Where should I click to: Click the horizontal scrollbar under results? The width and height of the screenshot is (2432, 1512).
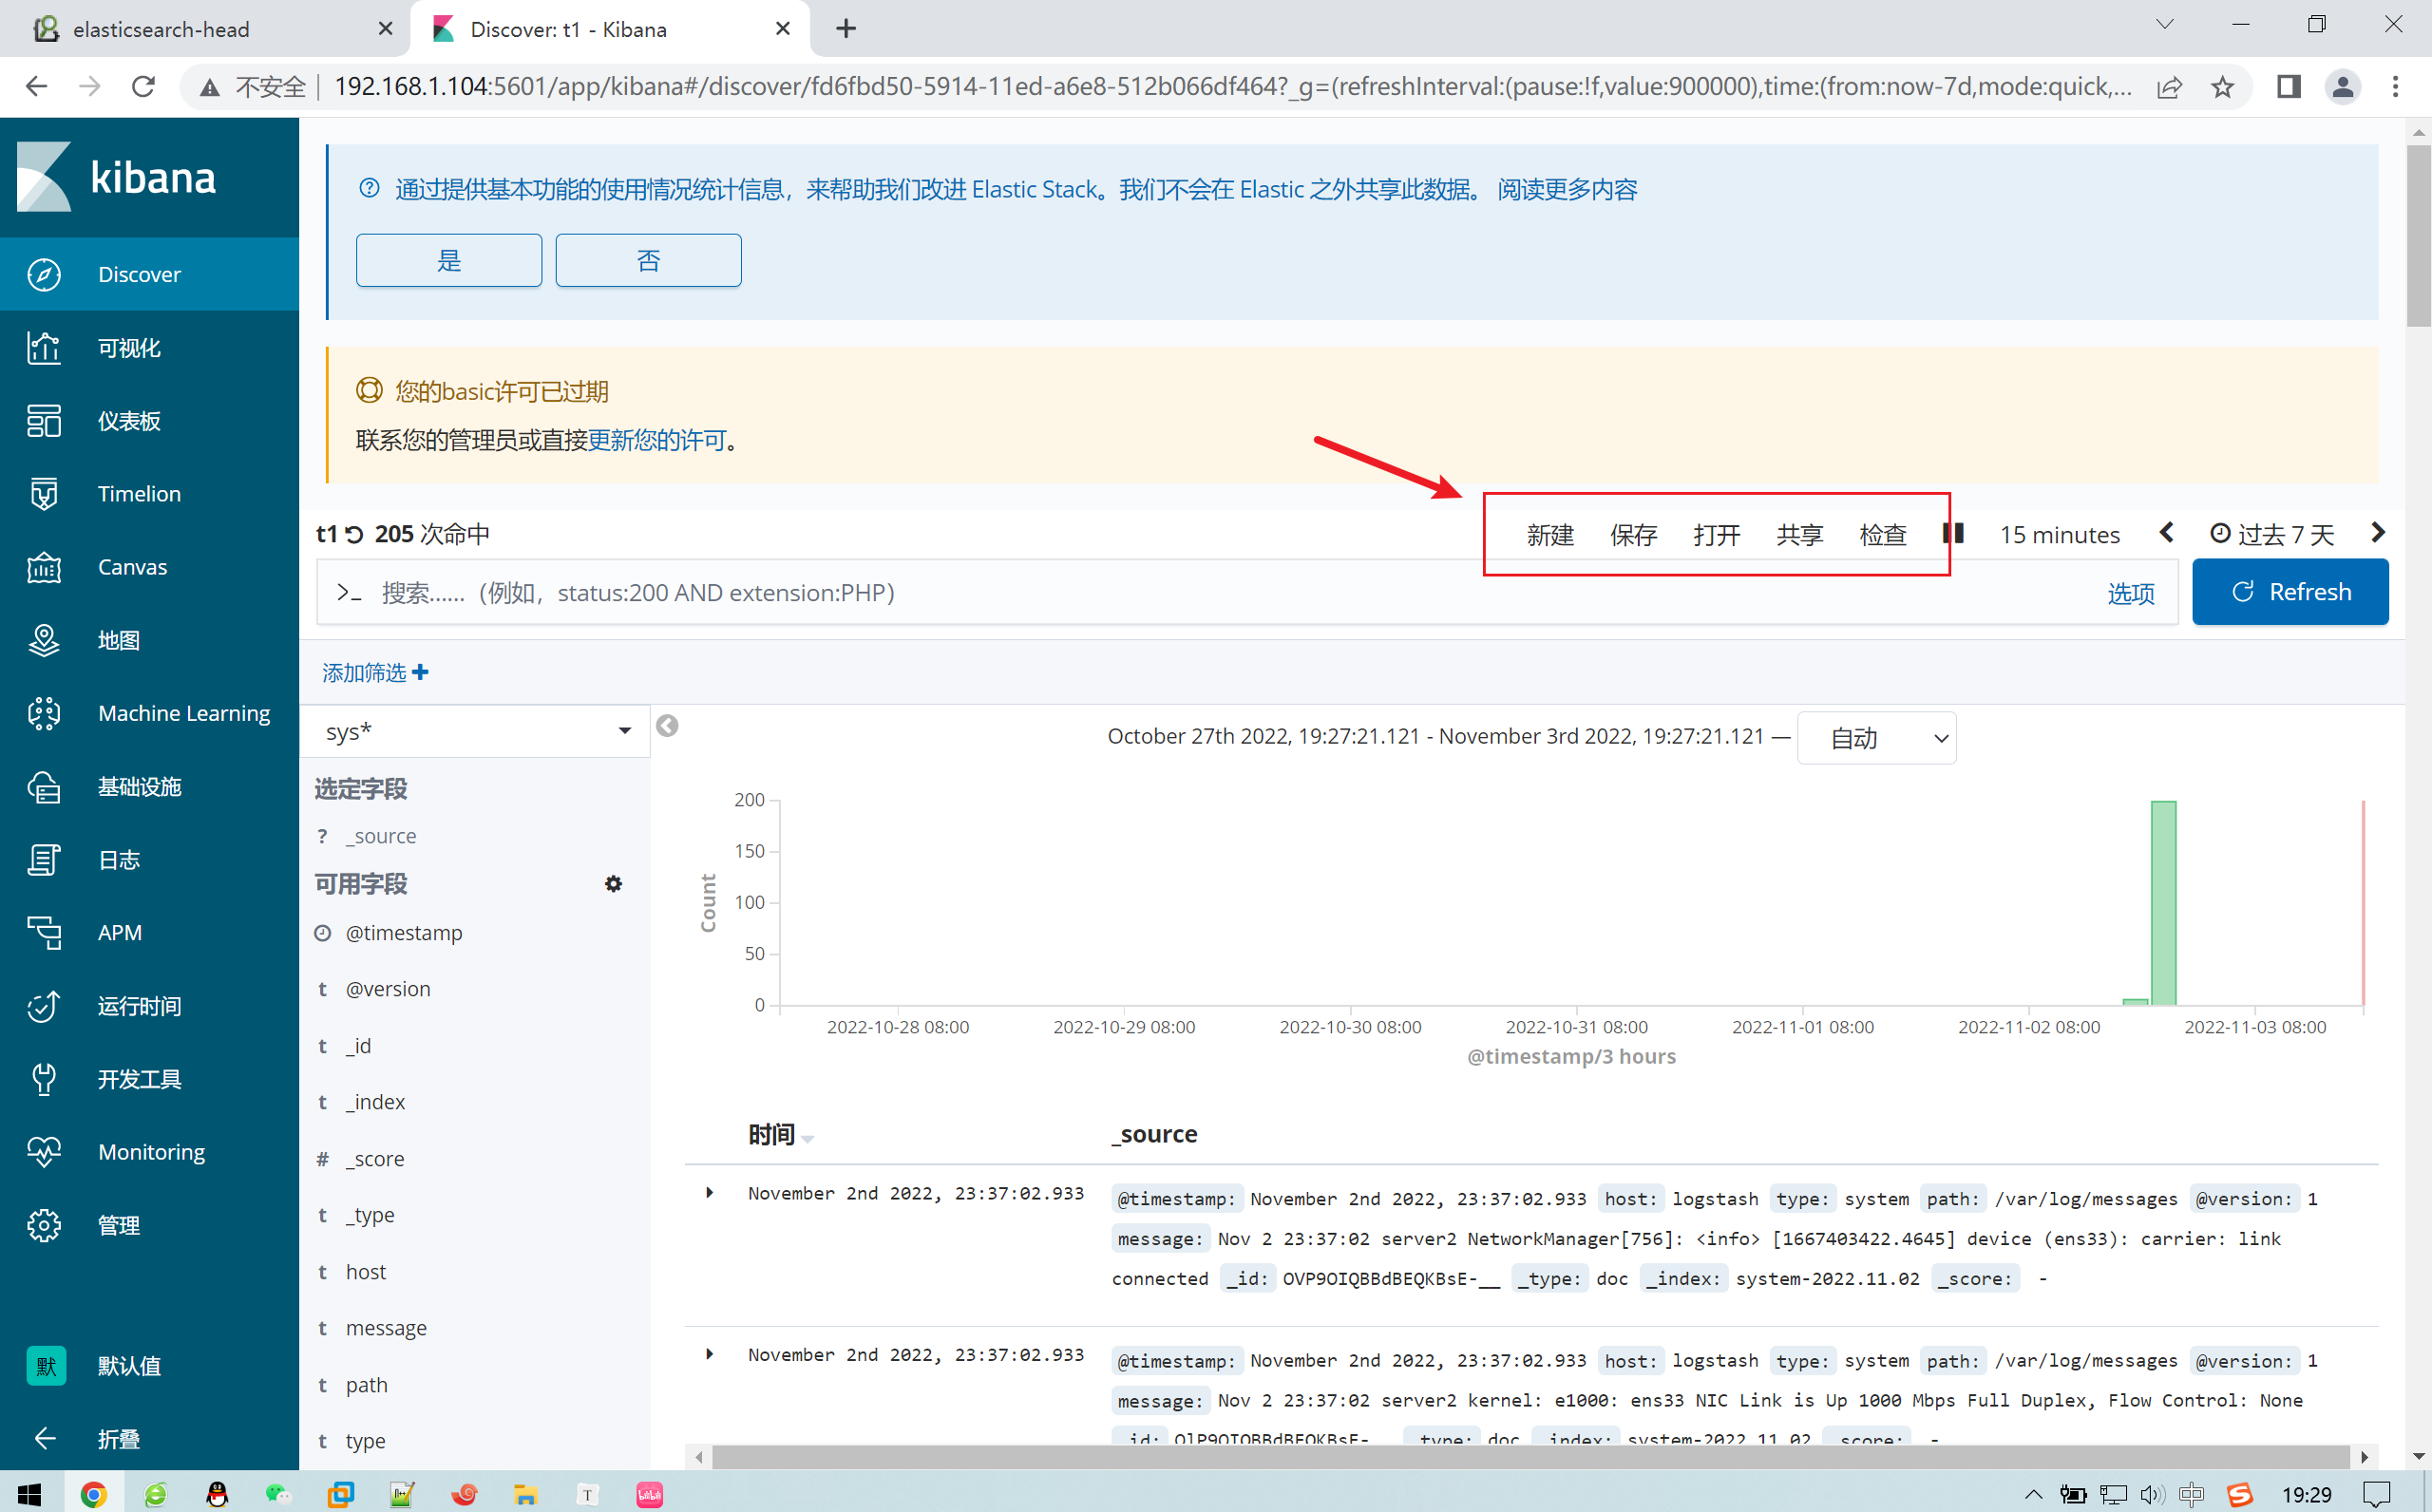click(x=1530, y=1457)
